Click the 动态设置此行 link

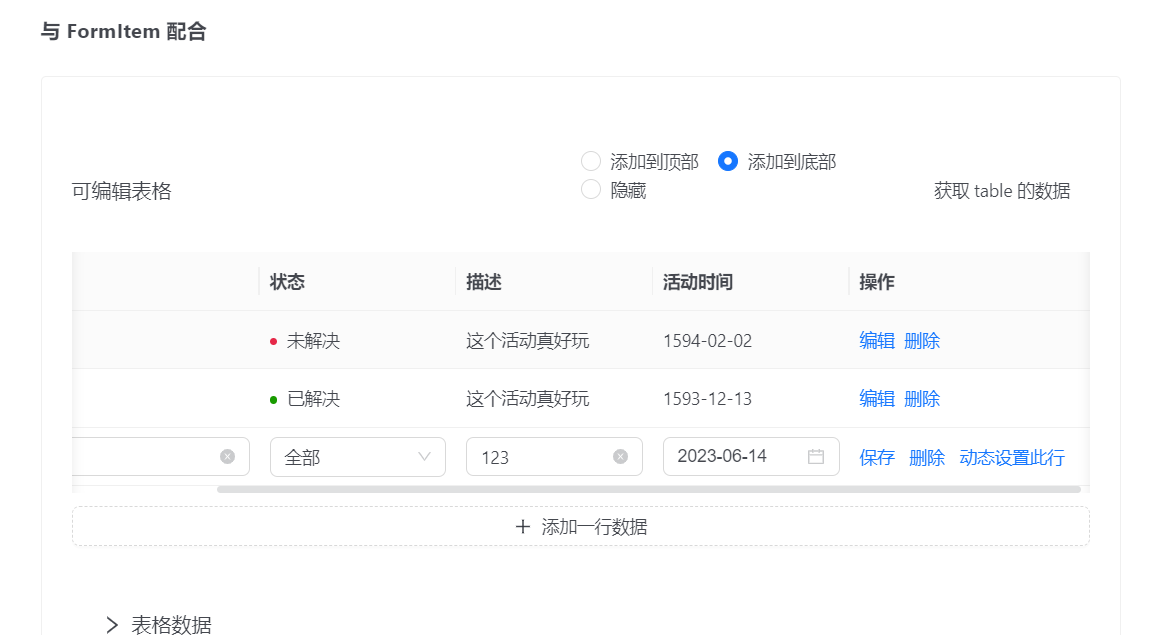click(x=1012, y=457)
